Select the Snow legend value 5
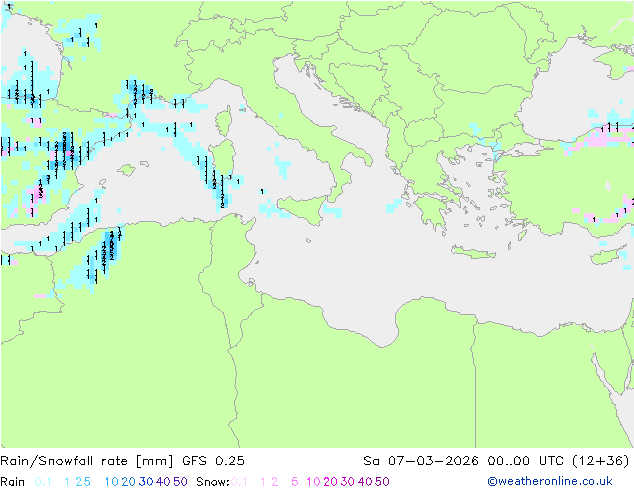The width and height of the screenshot is (634, 490). click(x=295, y=482)
